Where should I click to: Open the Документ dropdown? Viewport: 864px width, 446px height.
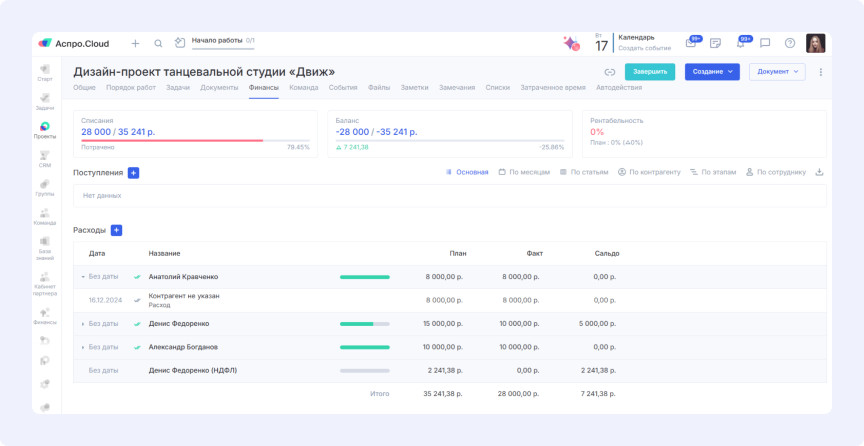pos(777,72)
